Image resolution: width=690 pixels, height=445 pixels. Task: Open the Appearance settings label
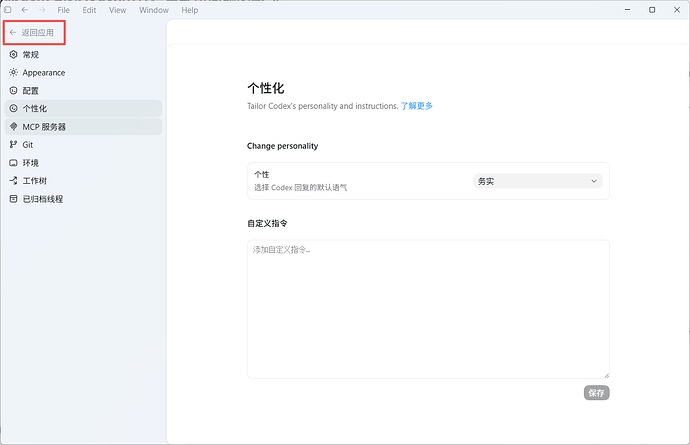[x=44, y=73]
